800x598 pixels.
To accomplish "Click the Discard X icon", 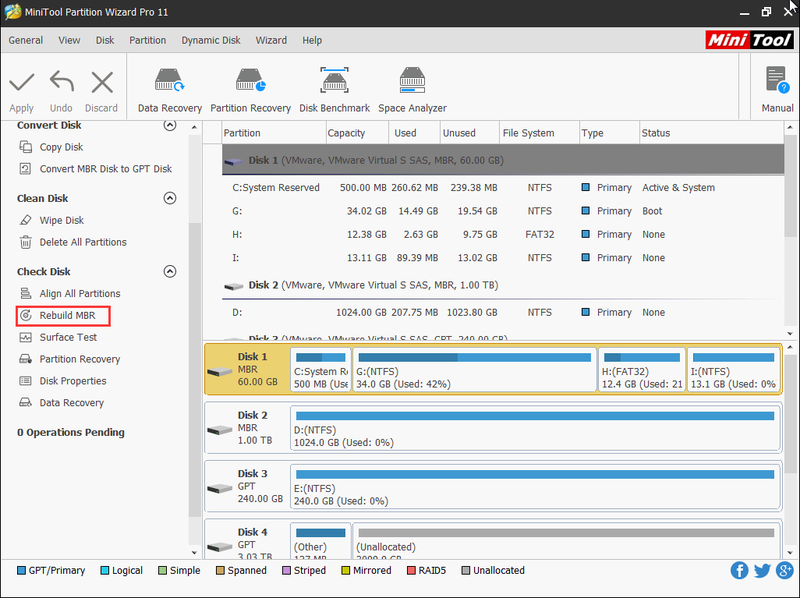I will pyautogui.click(x=102, y=82).
